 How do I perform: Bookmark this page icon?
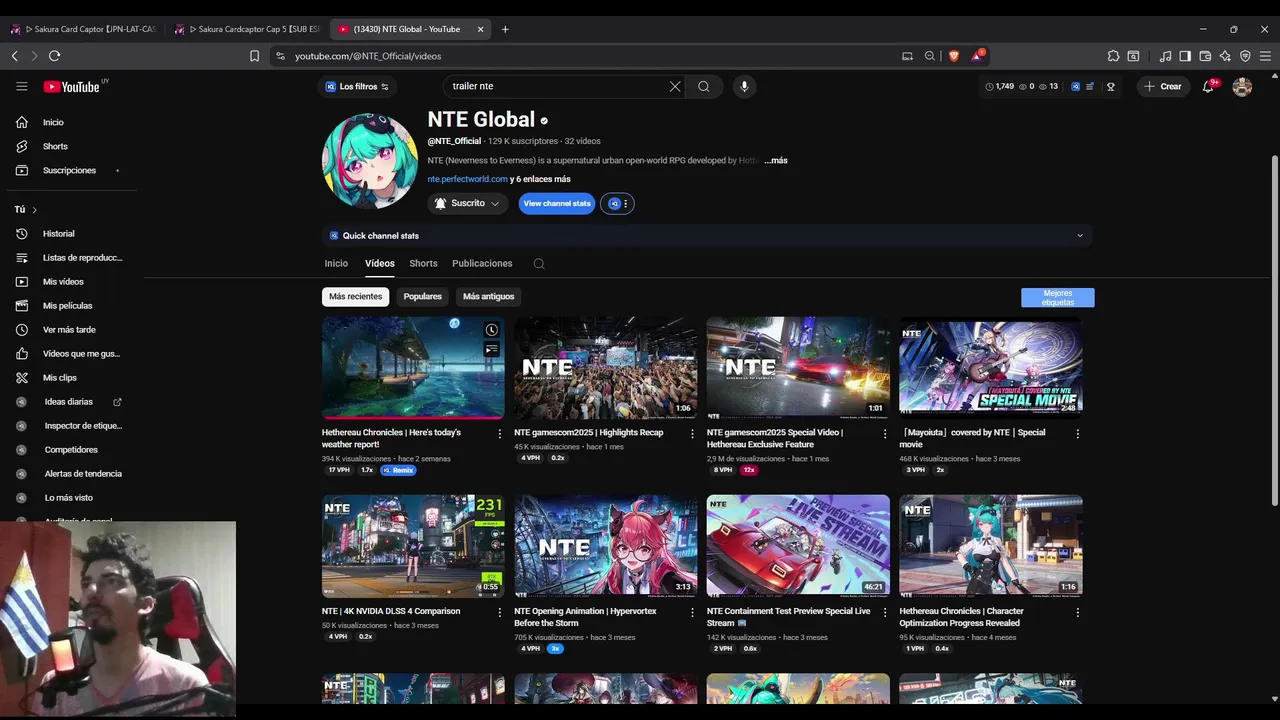(x=255, y=56)
